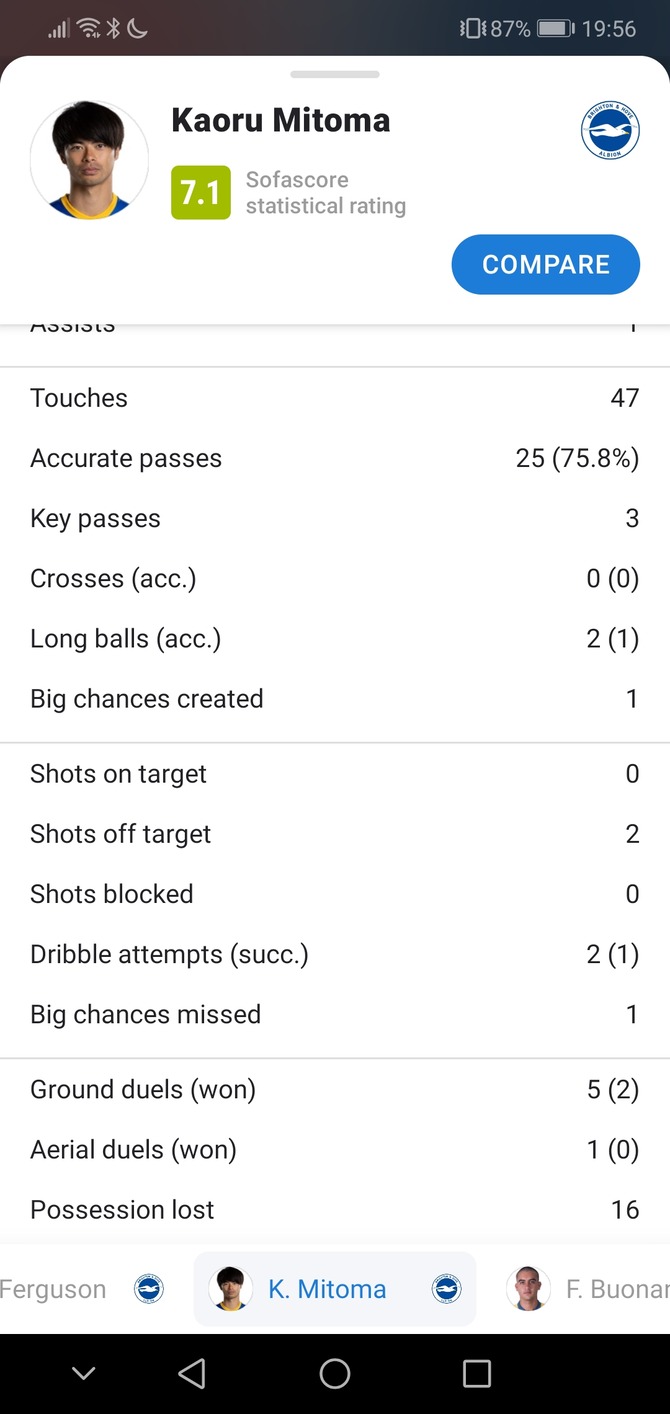Tap Mitoma's small avatar in bottom bar
The height and width of the screenshot is (1414, 670).
230,1289
